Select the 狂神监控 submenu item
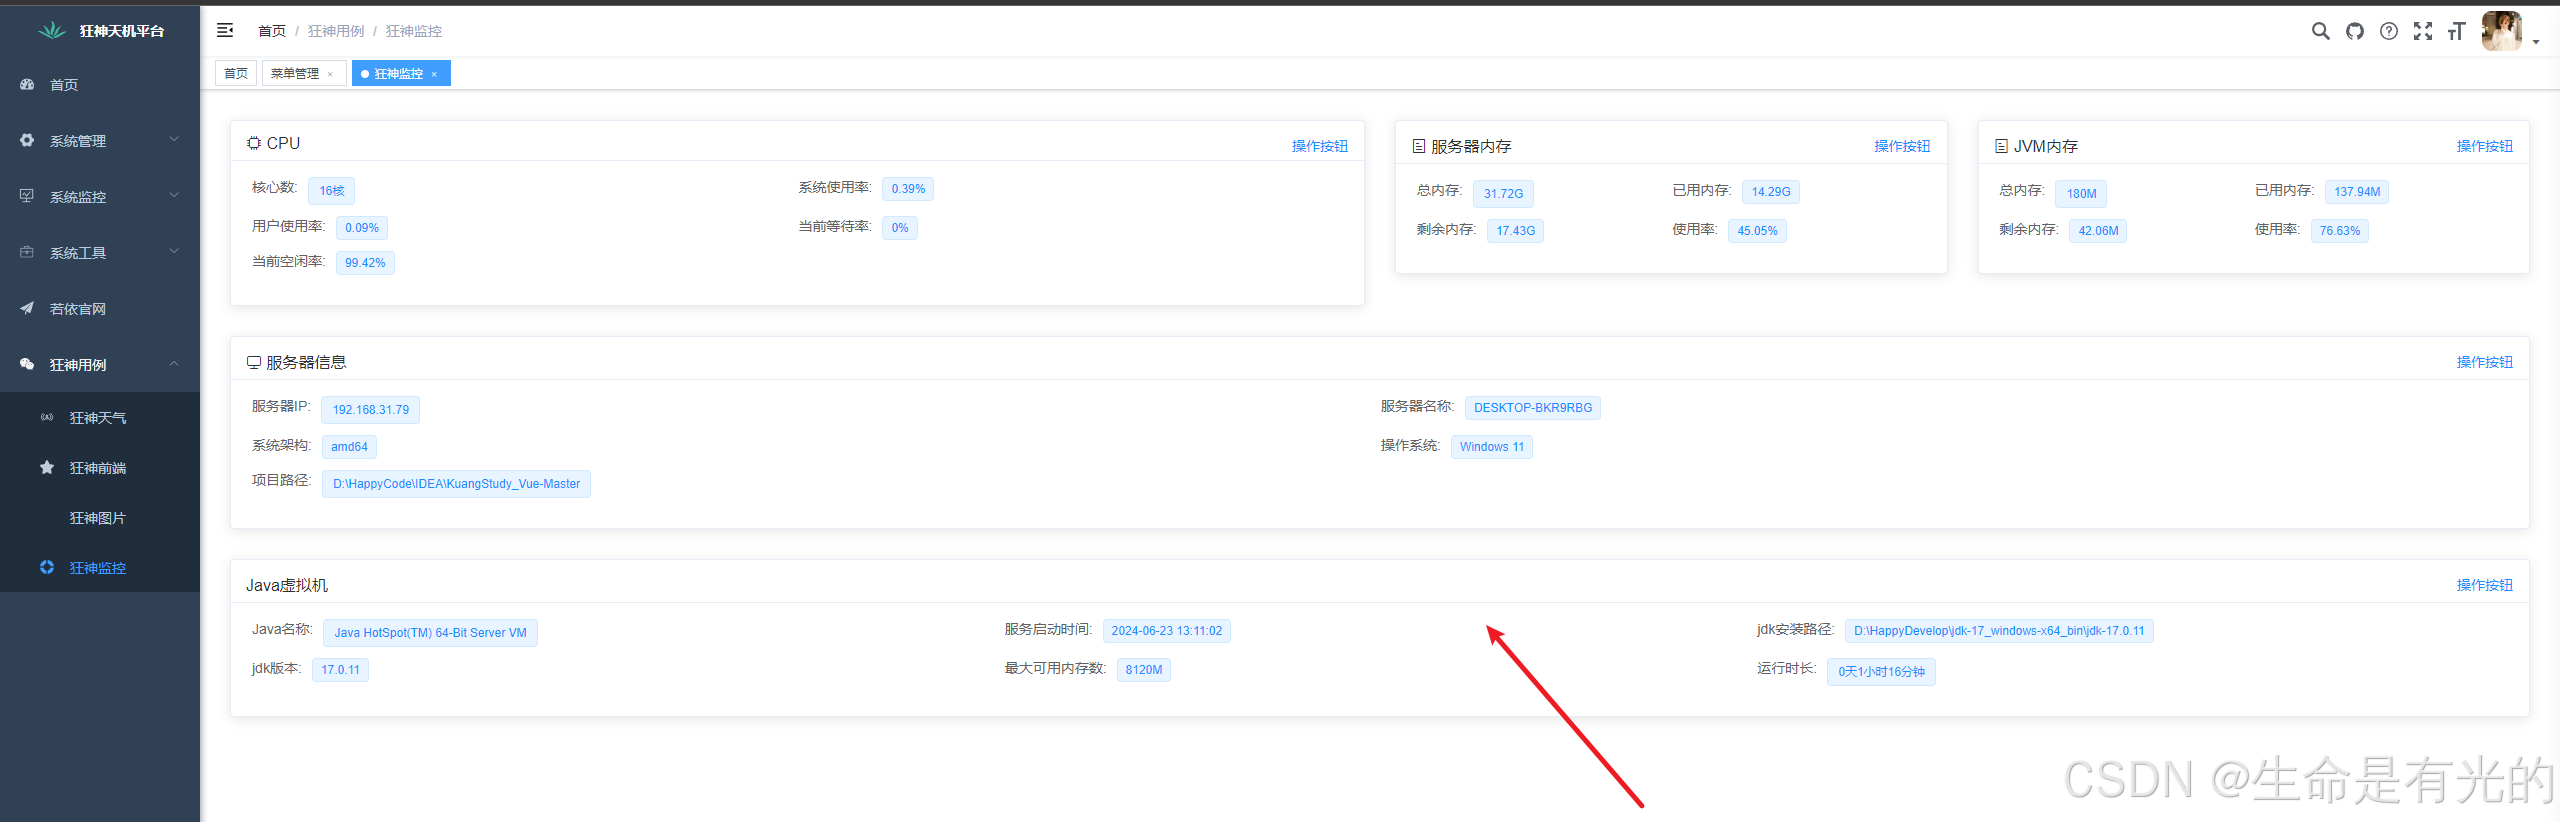 point(100,568)
